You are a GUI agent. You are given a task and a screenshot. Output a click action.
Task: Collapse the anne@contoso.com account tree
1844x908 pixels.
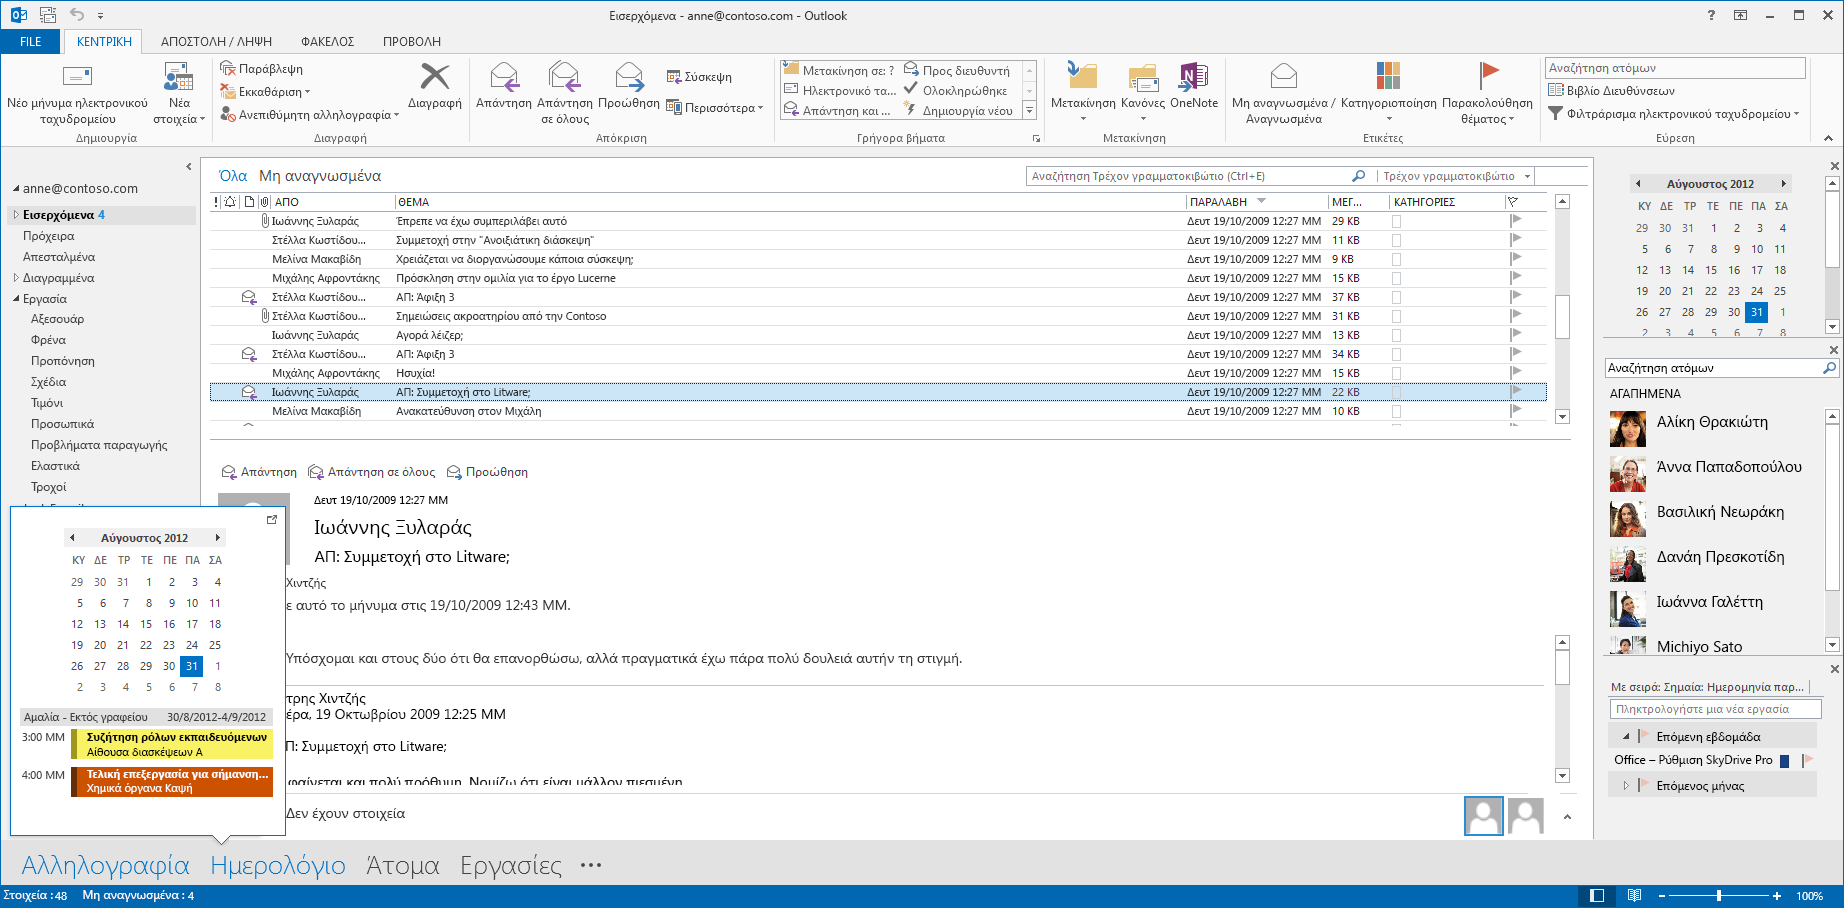tap(16, 189)
